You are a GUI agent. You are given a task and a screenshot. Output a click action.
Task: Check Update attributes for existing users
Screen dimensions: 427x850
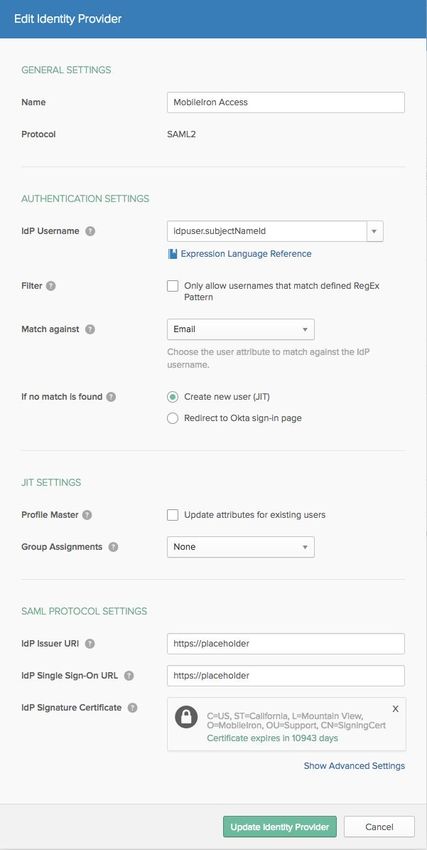(x=172, y=515)
